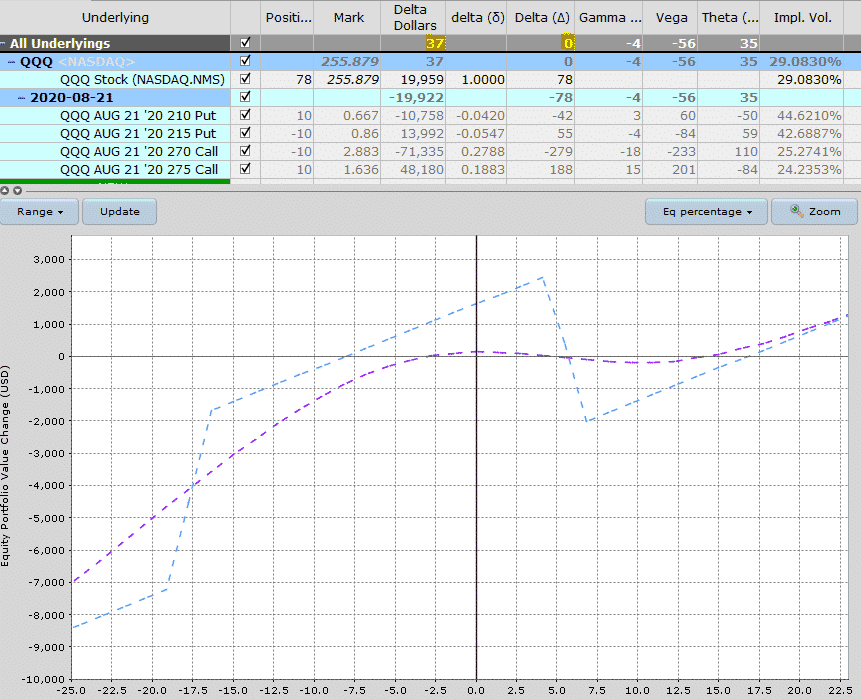Click the 2020-08-21 Delta Dollars -19,922
This screenshot has width=861, height=699.
(416, 98)
